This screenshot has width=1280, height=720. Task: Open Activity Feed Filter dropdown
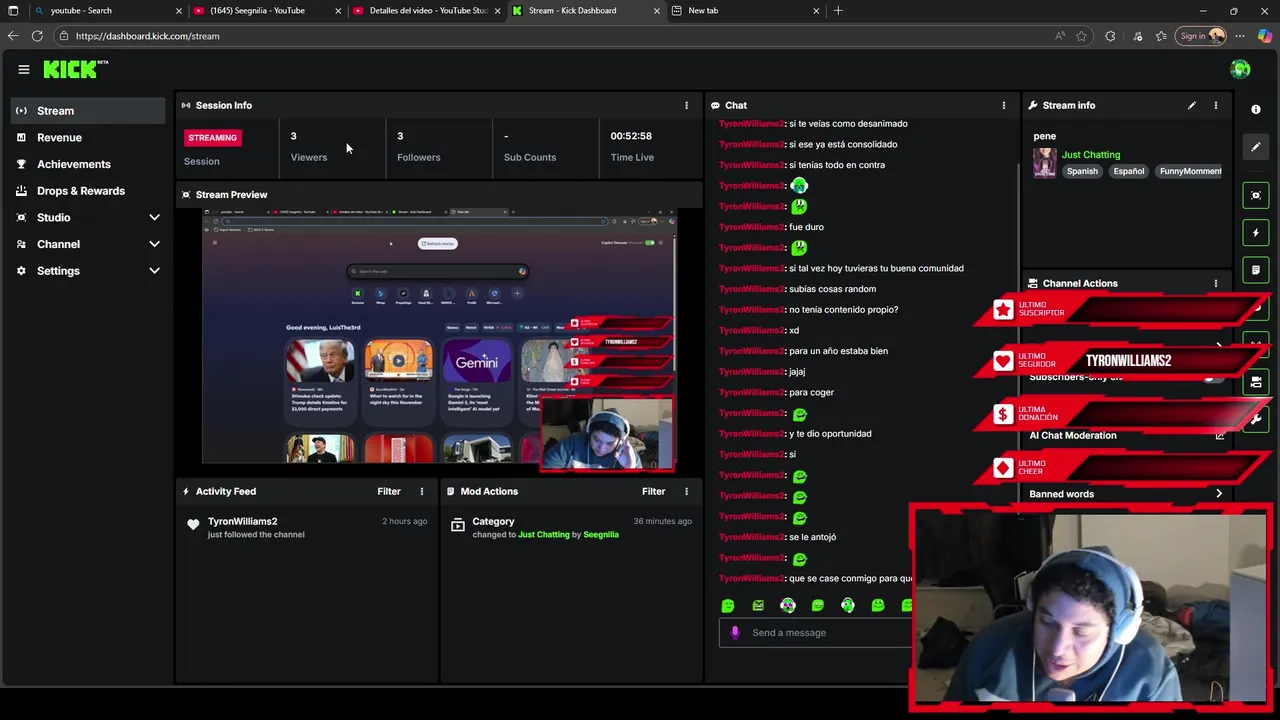tap(389, 491)
